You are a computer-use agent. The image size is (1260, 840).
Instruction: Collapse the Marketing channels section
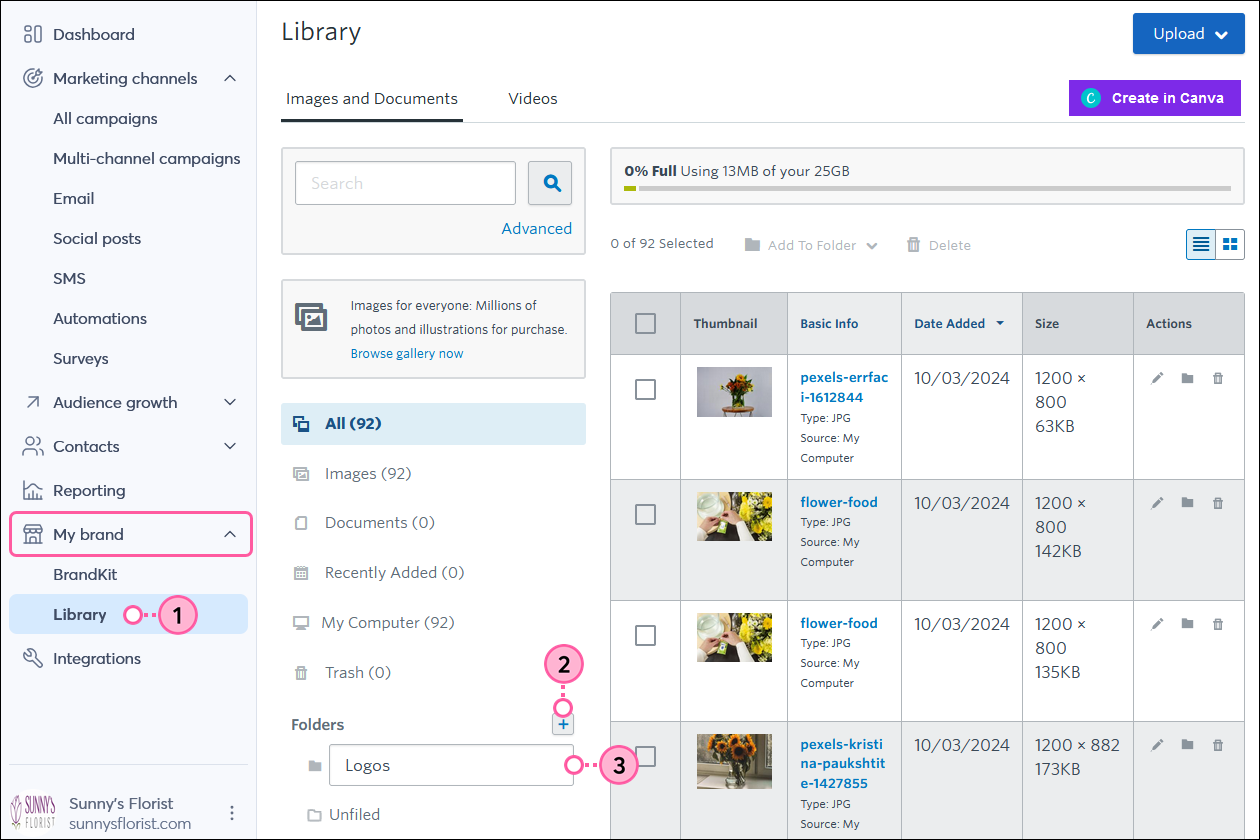click(230, 78)
